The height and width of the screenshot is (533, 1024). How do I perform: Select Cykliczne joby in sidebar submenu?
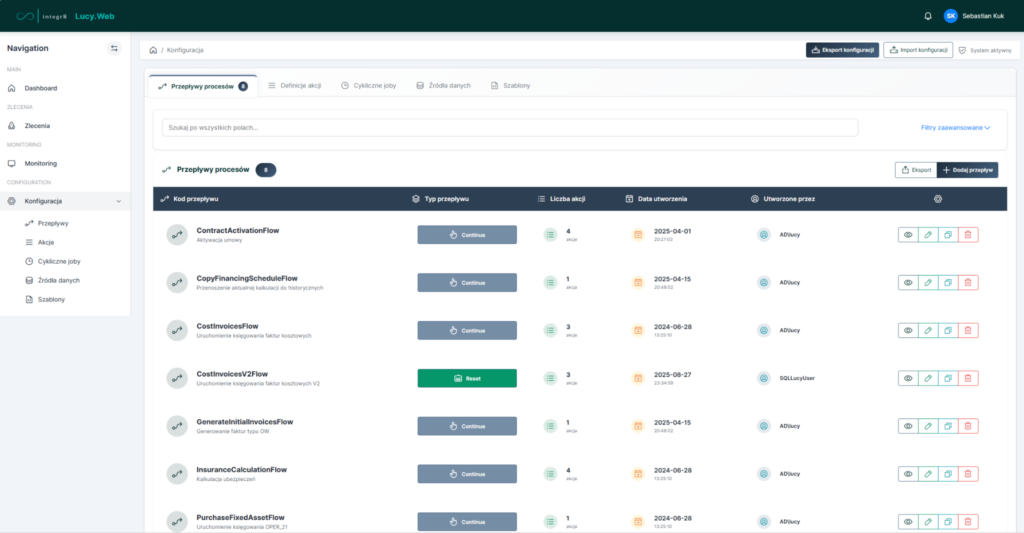tap(59, 261)
